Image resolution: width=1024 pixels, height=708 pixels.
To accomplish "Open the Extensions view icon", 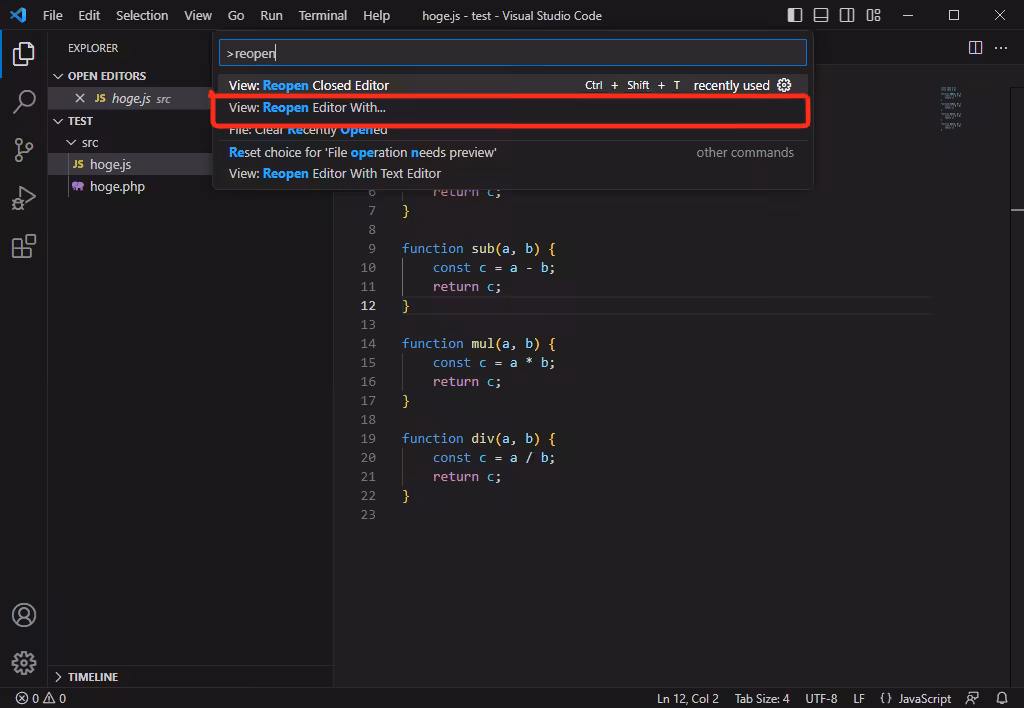I will click(24, 246).
